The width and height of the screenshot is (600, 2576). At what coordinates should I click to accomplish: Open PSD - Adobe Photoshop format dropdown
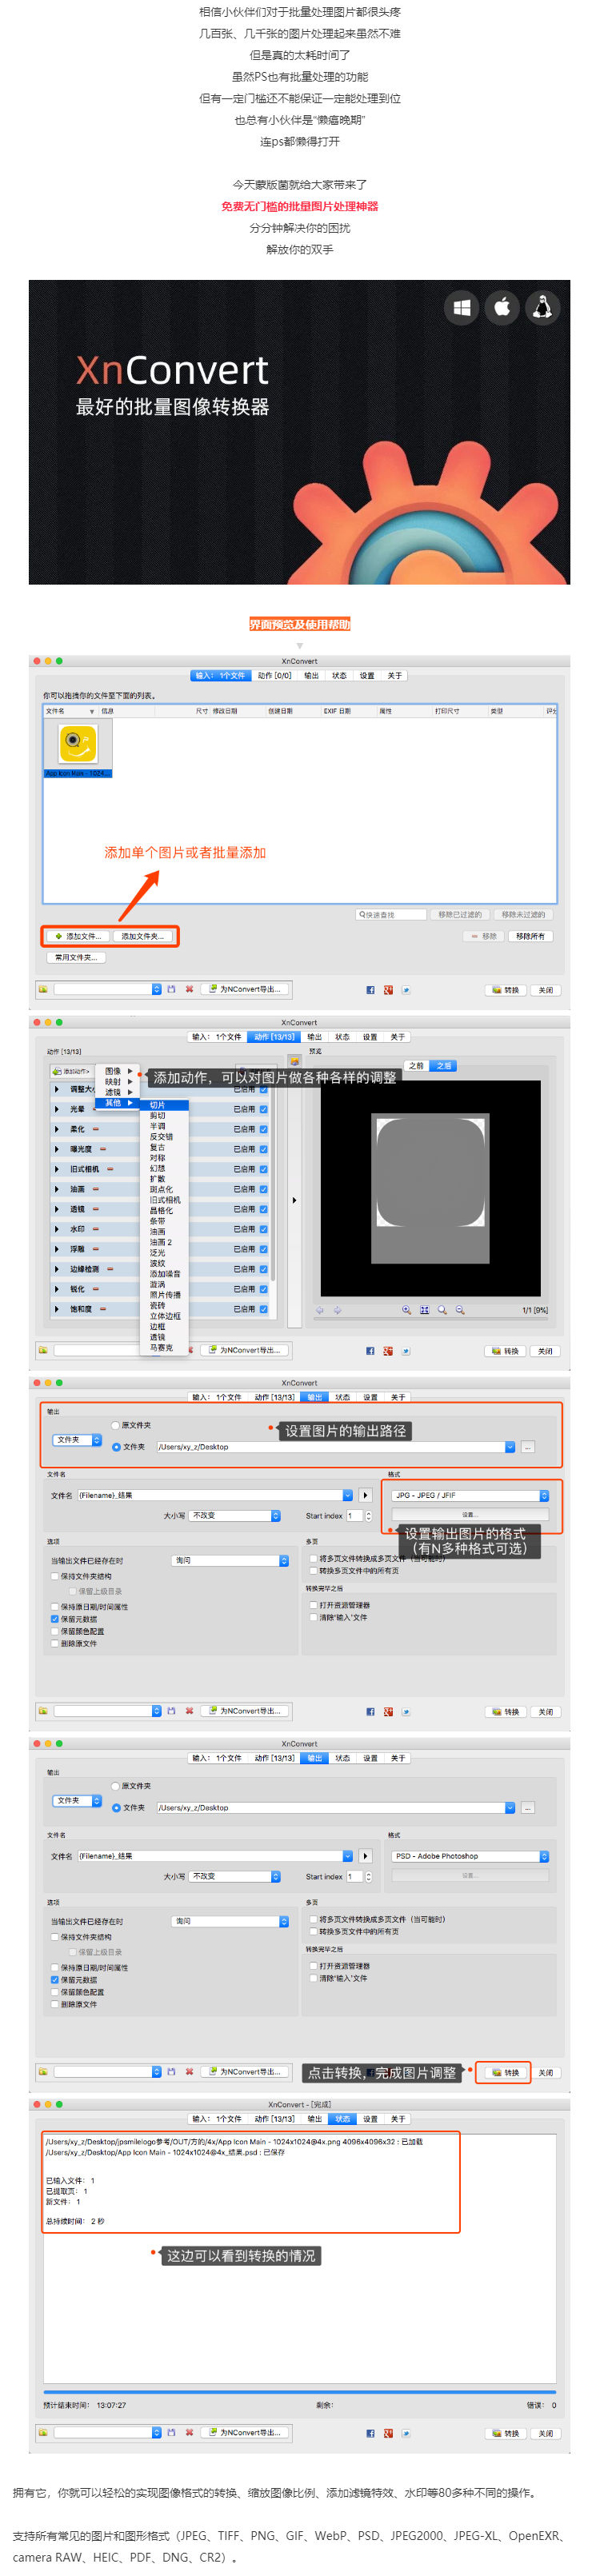click(470, 1856)
